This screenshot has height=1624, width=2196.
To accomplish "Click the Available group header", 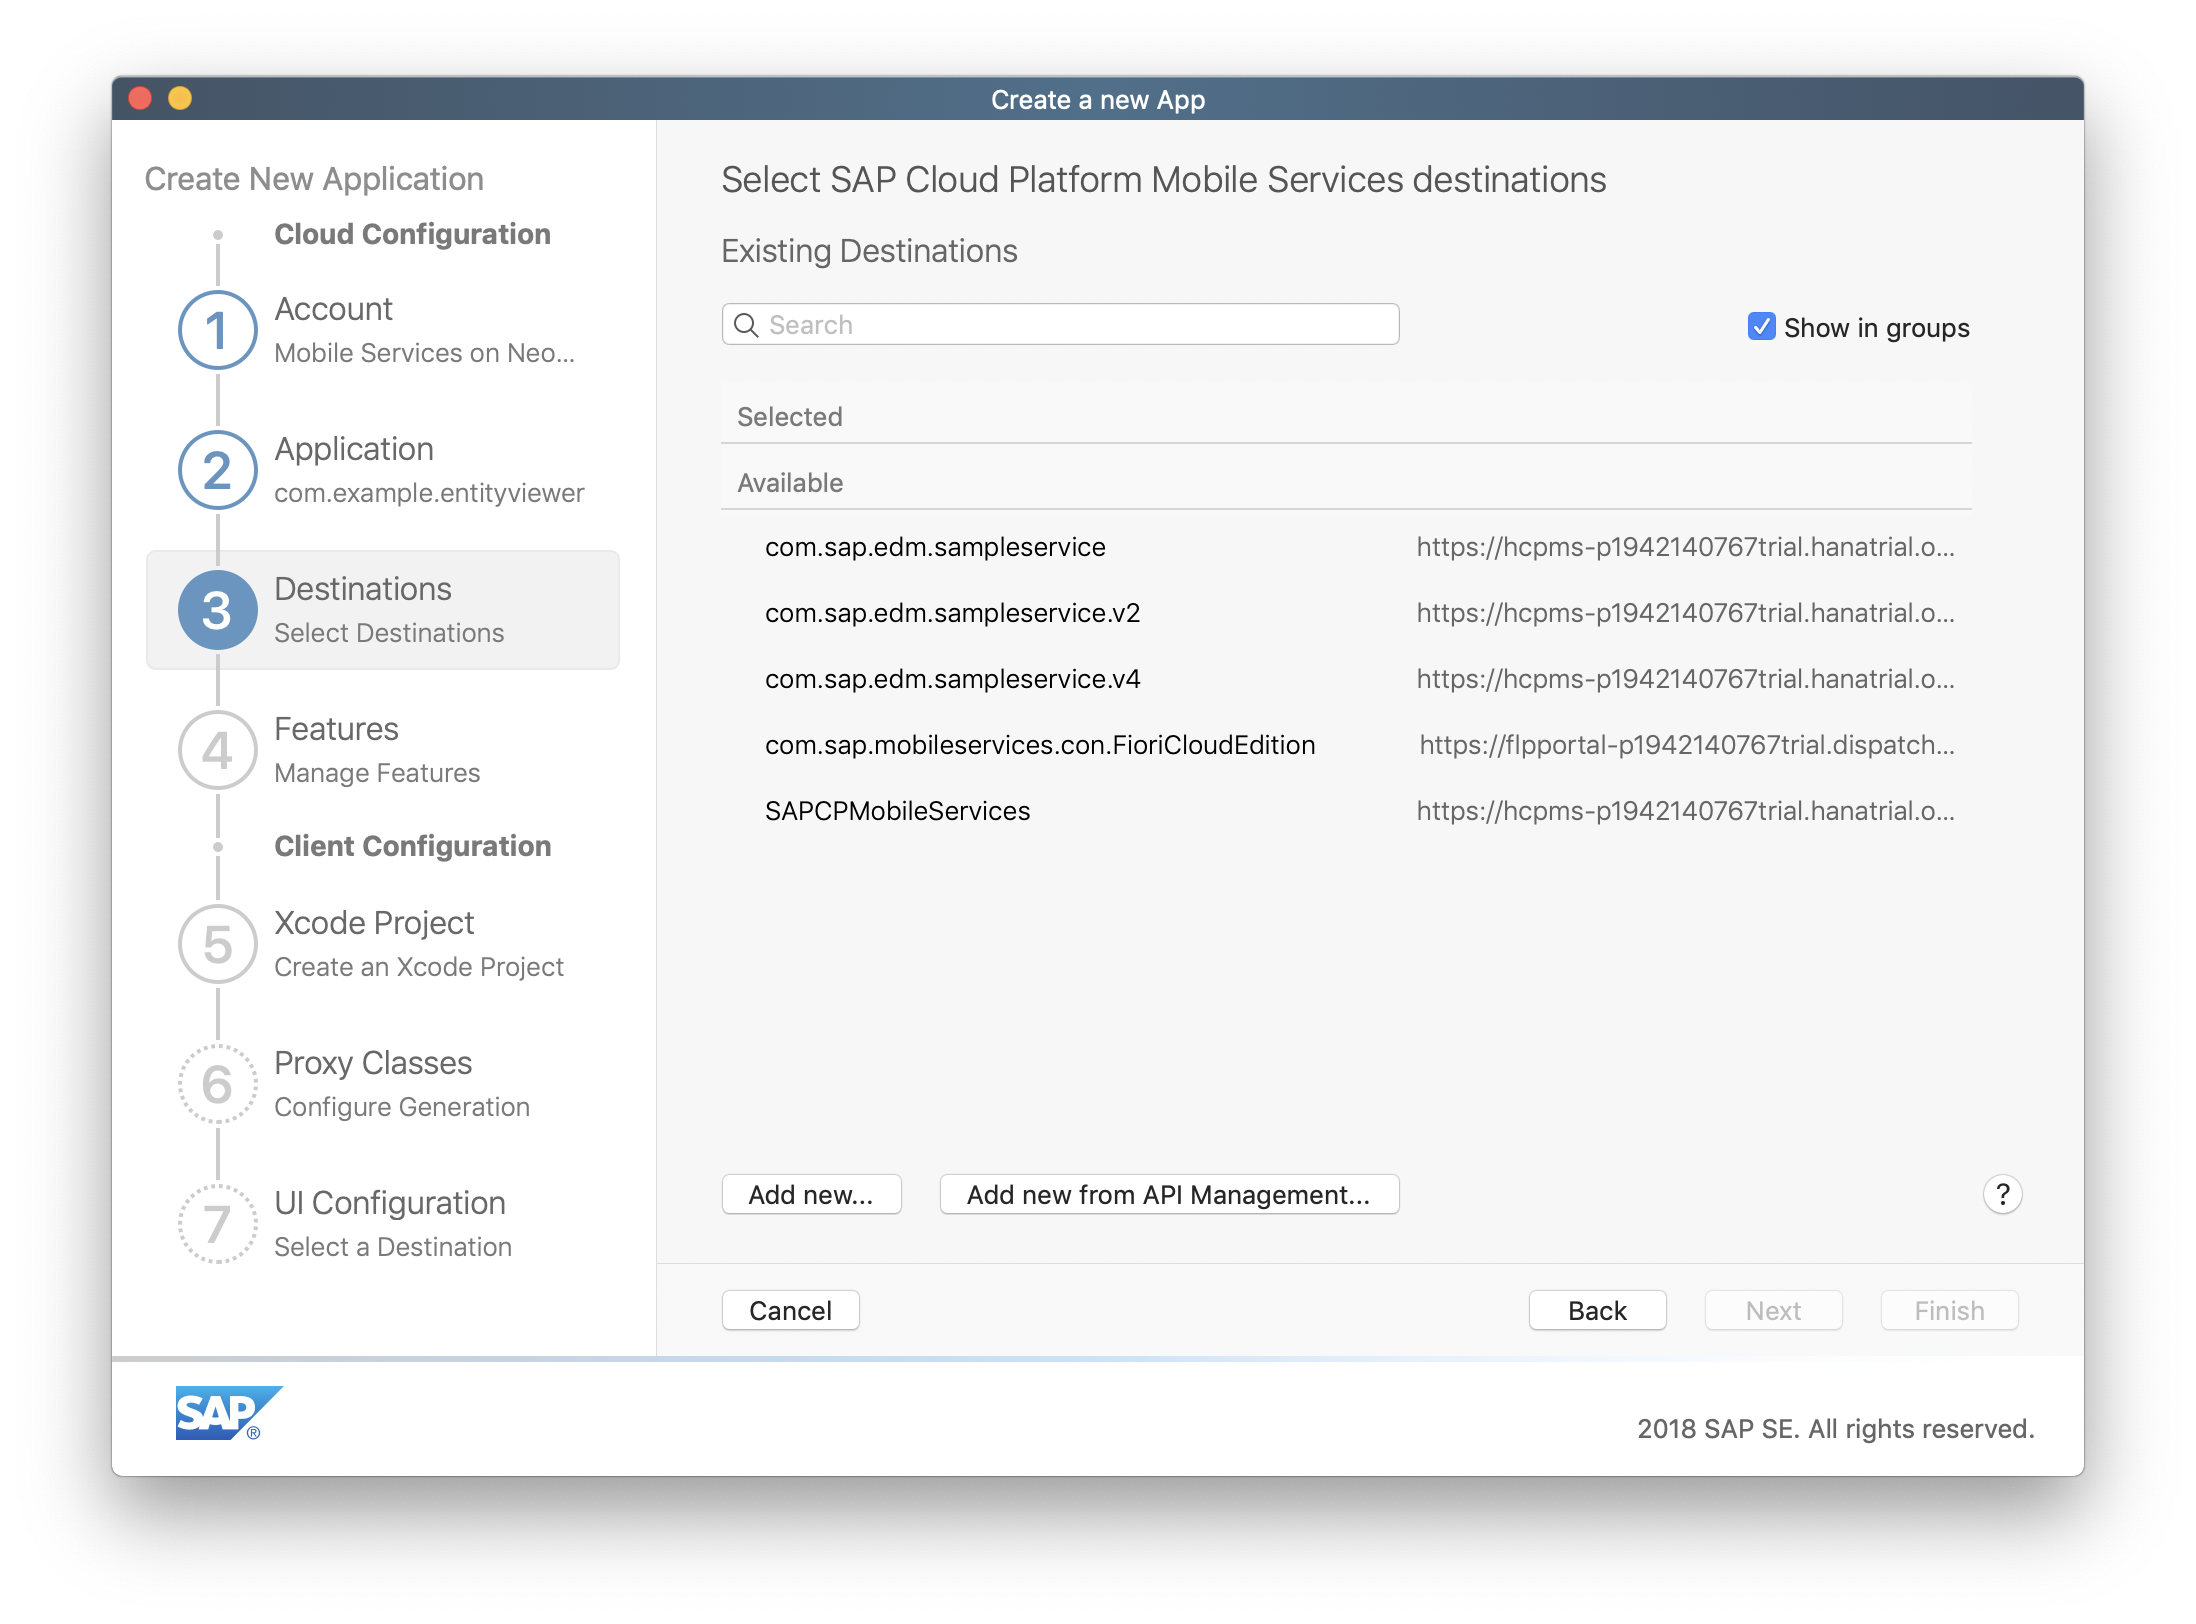I will pyautogui.click(x=1346, y=482).
